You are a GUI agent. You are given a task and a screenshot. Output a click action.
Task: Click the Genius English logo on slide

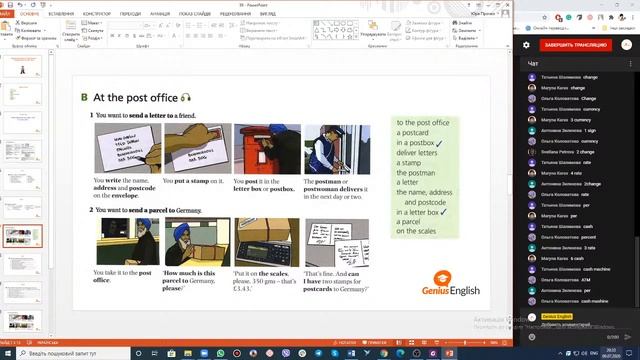coord(451,283)
